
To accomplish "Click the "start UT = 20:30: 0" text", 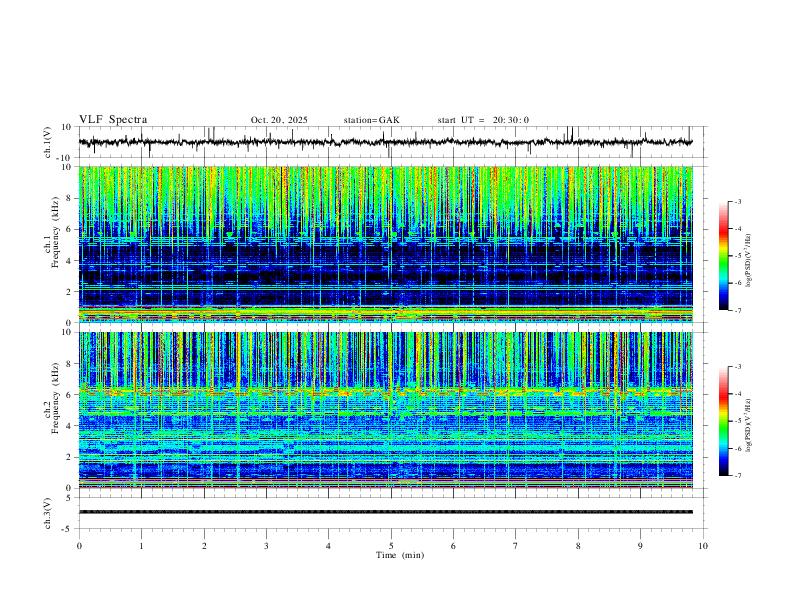I will tap(483, 120).
